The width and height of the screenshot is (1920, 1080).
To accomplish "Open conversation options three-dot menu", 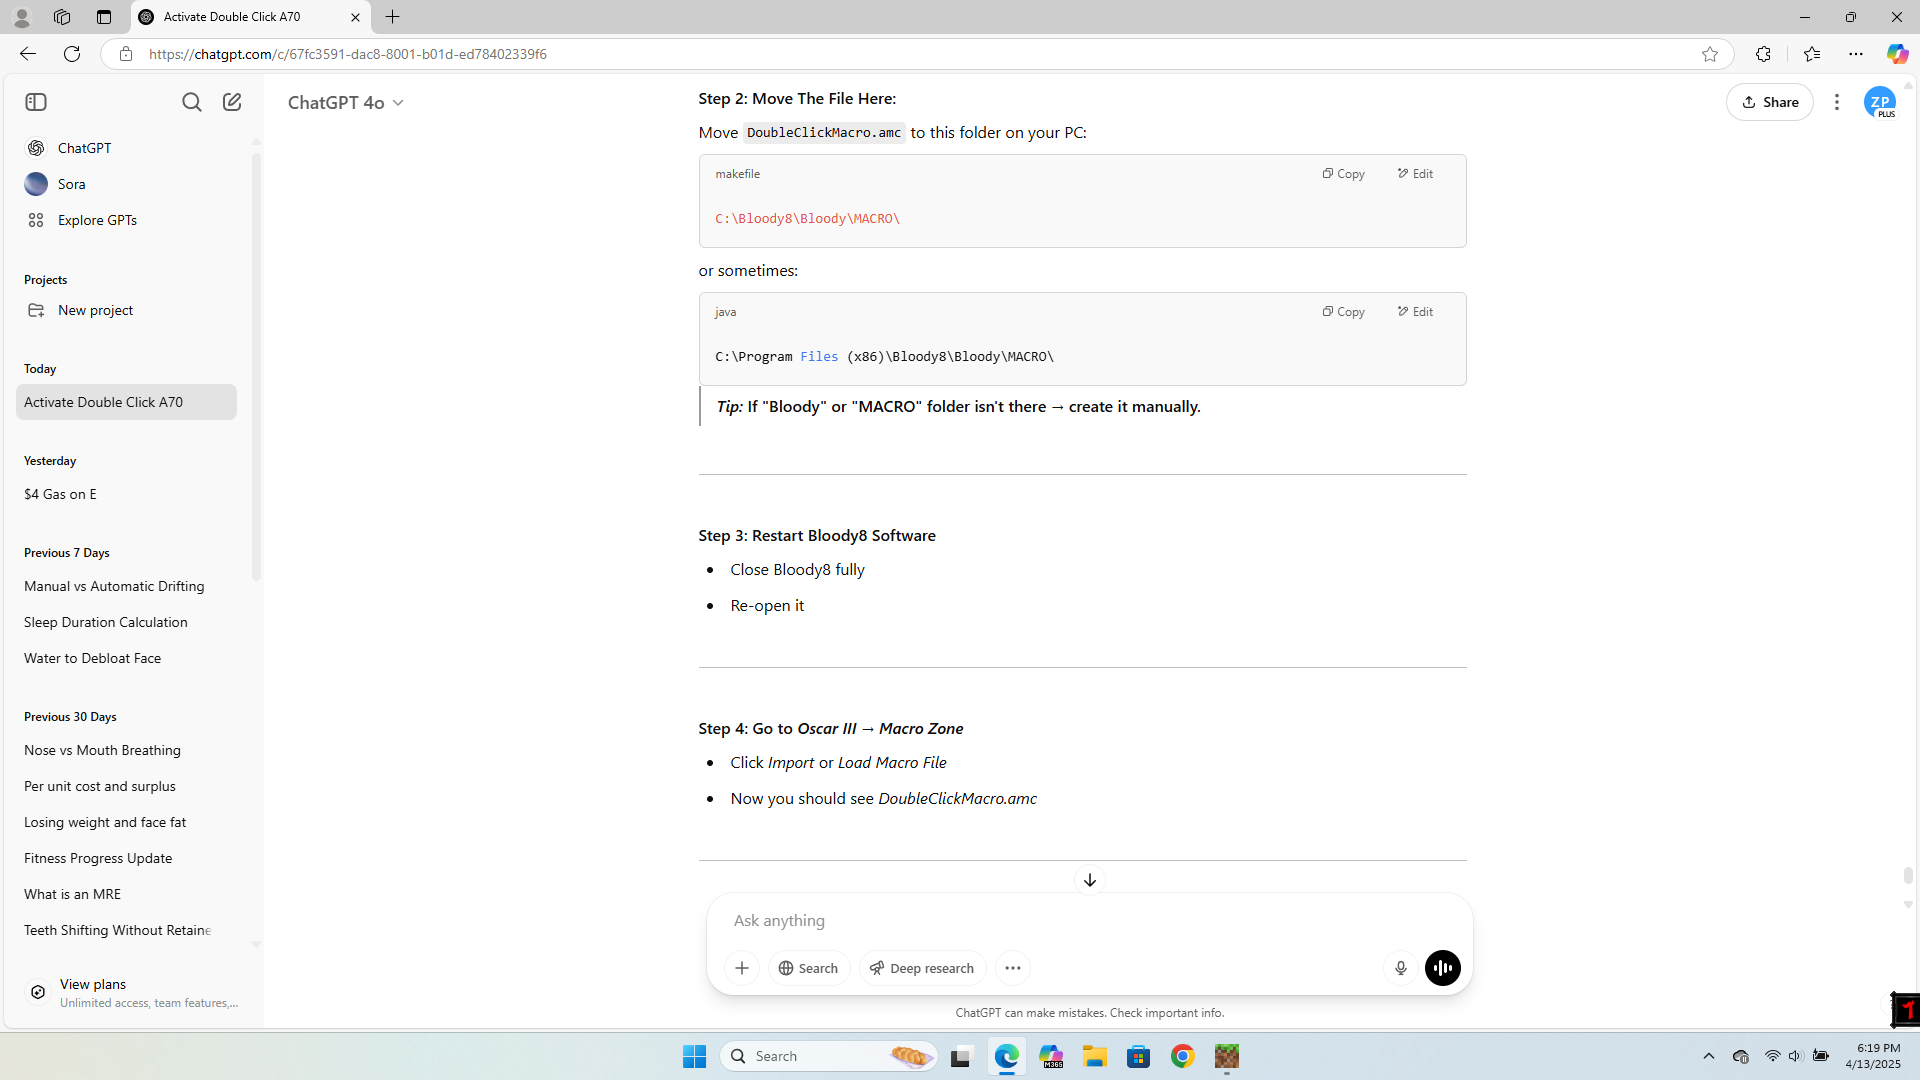I will pyautogui.click(x=1836, y=102).
